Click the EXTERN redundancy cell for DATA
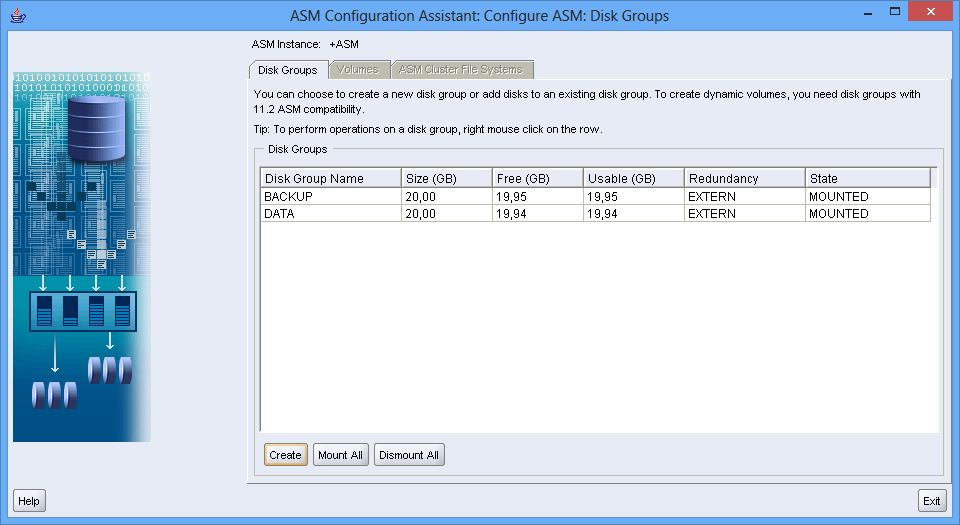 click(x=744, y=214)
